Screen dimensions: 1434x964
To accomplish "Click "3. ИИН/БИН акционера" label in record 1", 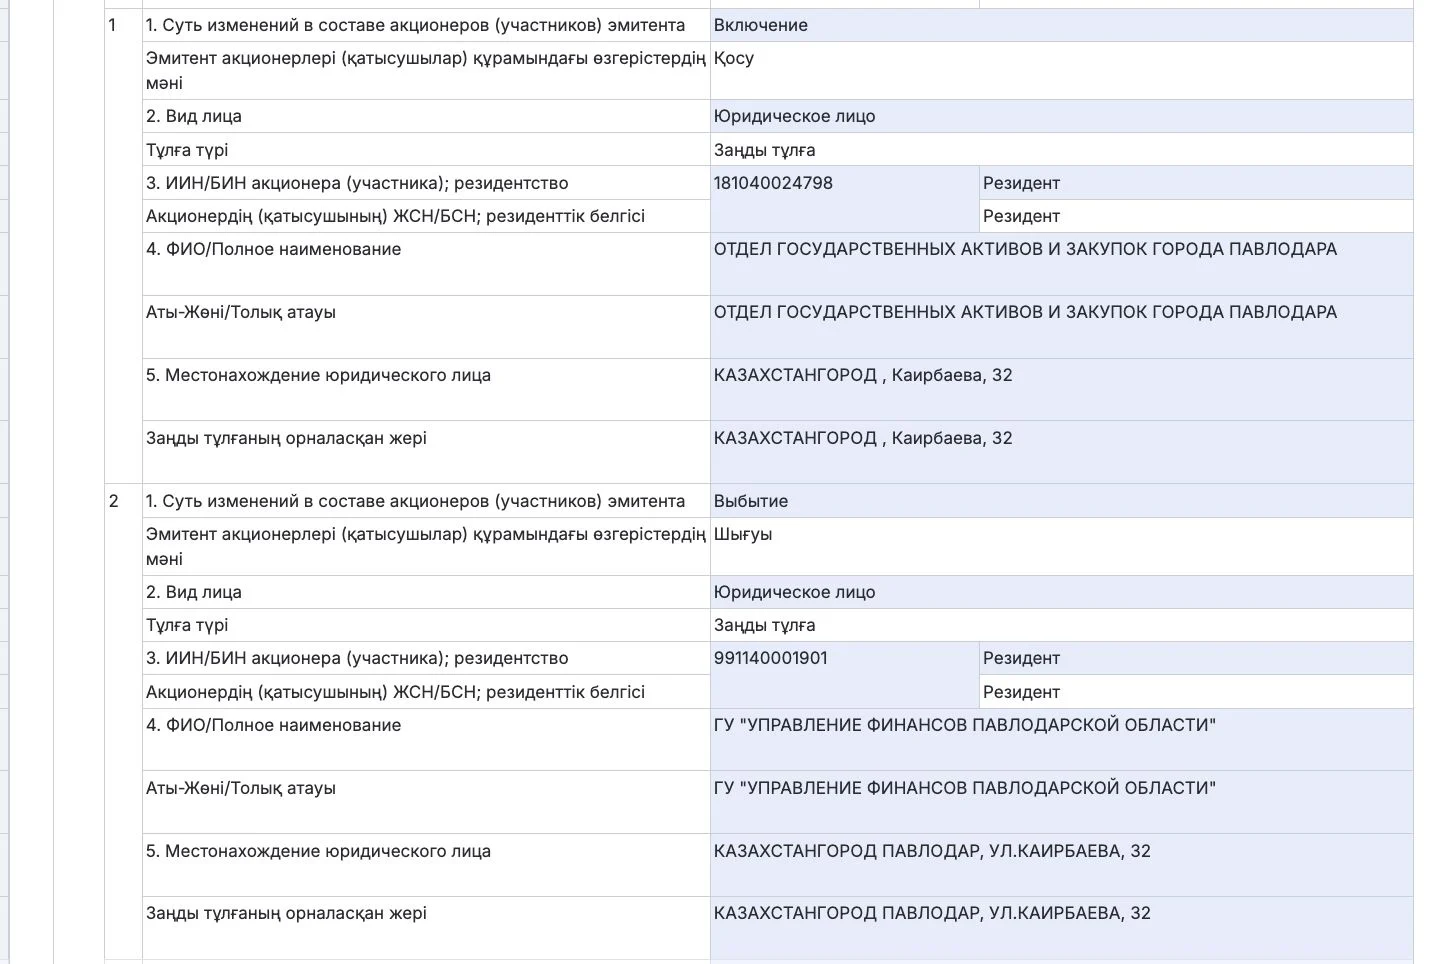I will tap(357, 183).
